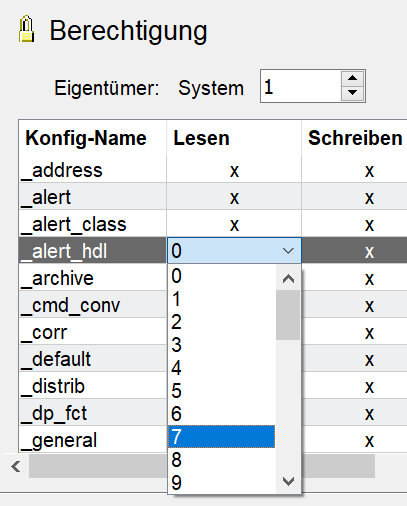The image size is (407, 506).
Task: Open the _alert_hdl Lesen combo box arrow
Action: coord(288,251)
